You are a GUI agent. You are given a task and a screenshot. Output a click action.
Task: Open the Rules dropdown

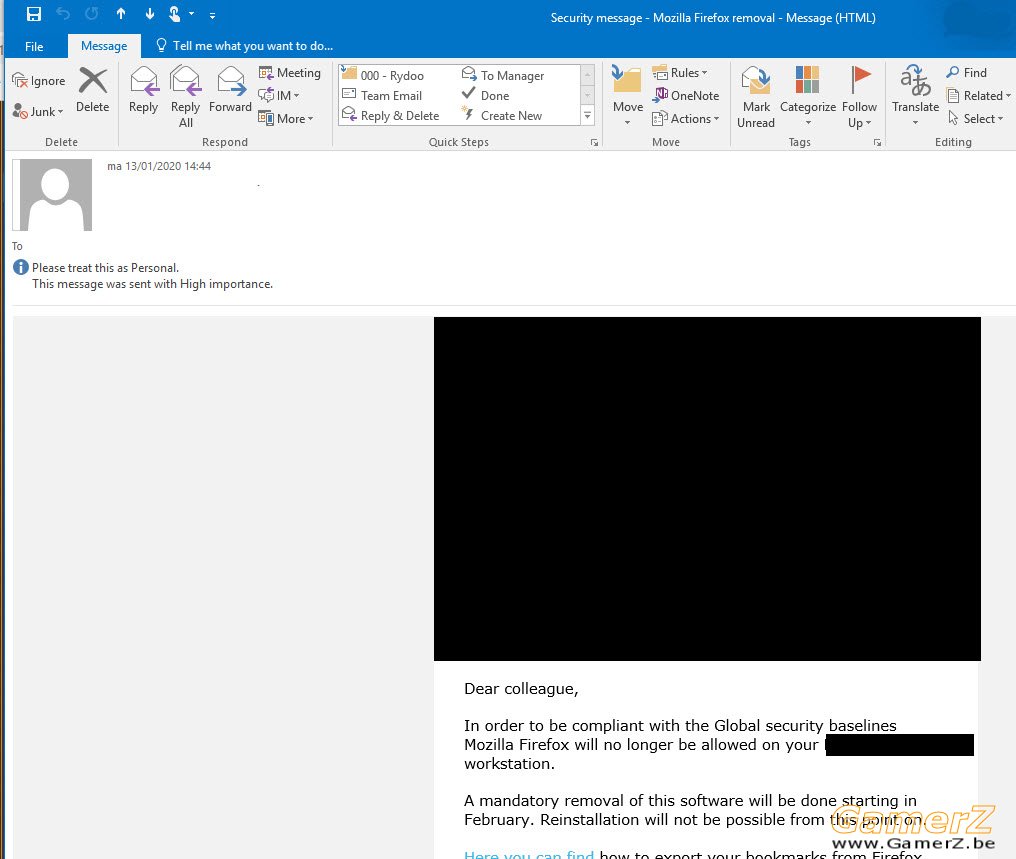click(680, 73)
